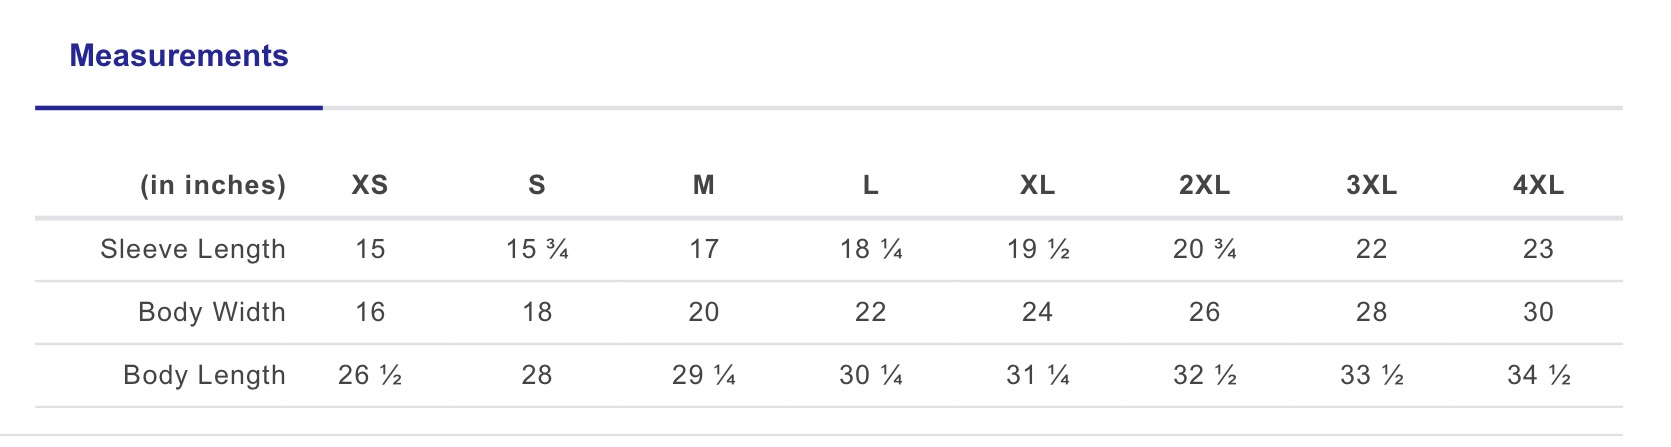
Task: Click the Sleeve Length row label
Action: (x=193, y=249)
